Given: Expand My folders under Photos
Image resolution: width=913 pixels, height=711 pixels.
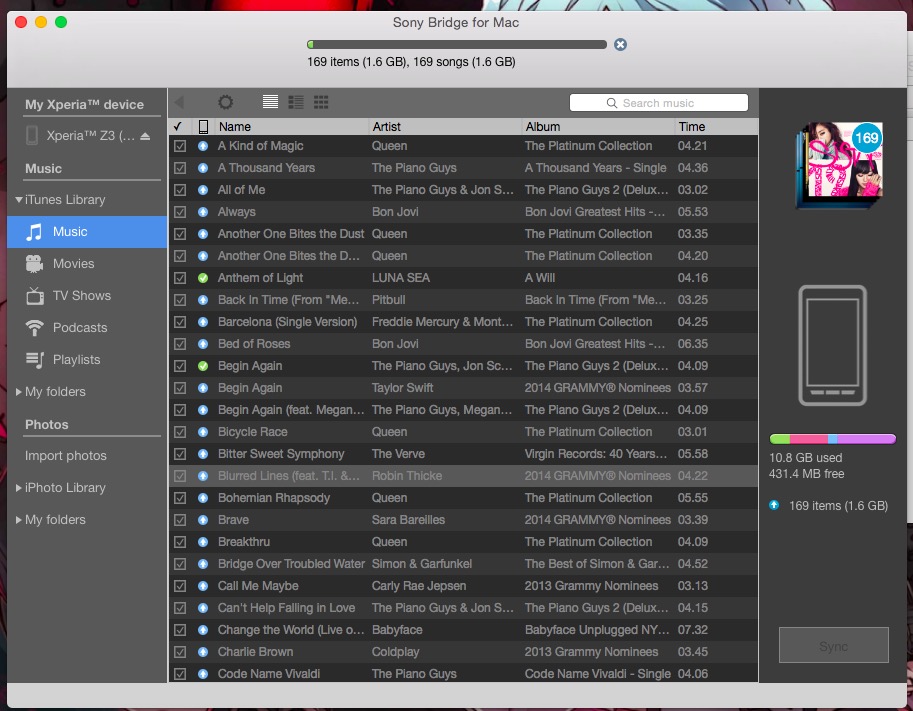Looking at the screenshot, I should tap(19, 520).
